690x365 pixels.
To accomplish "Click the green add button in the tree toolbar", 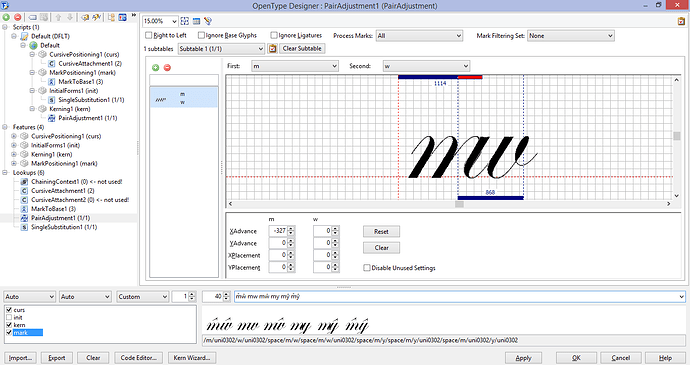I will [x=6, y=17].
